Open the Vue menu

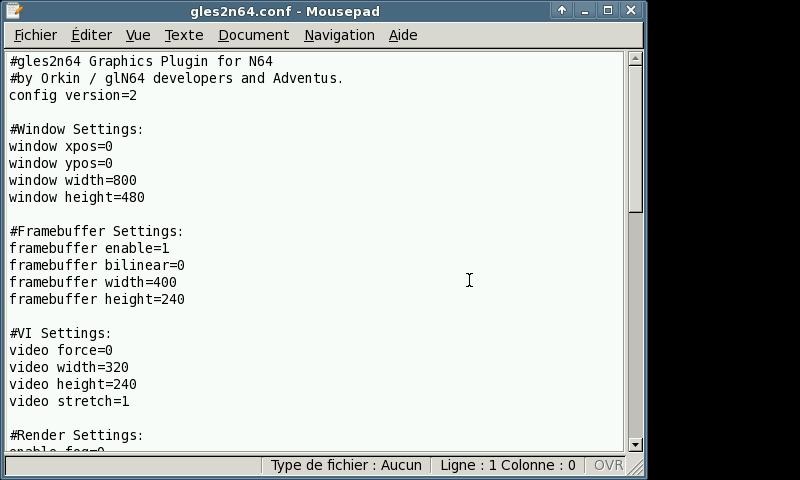point(138,35)
